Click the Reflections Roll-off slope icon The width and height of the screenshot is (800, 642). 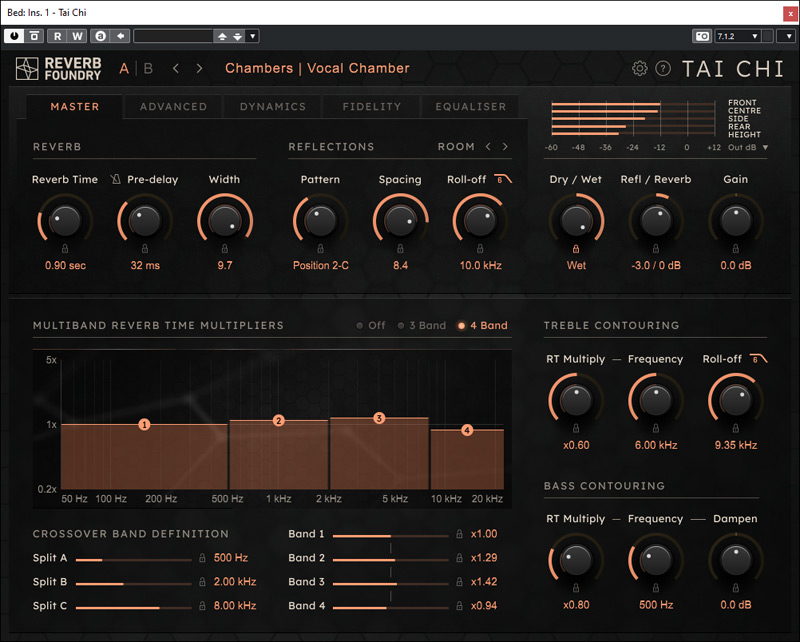point(503,180)
